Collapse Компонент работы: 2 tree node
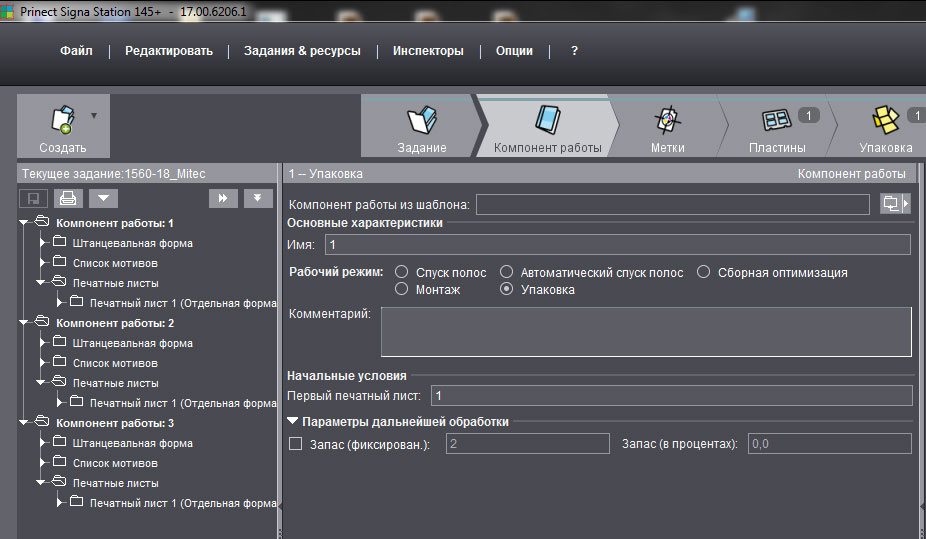 (25, 323)
